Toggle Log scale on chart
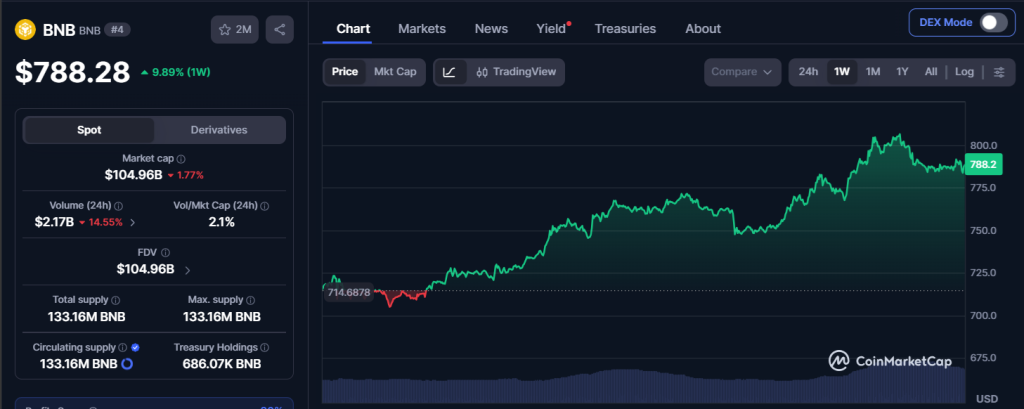The width and height of the screenshot is (1024, 409). click(964, 72)
